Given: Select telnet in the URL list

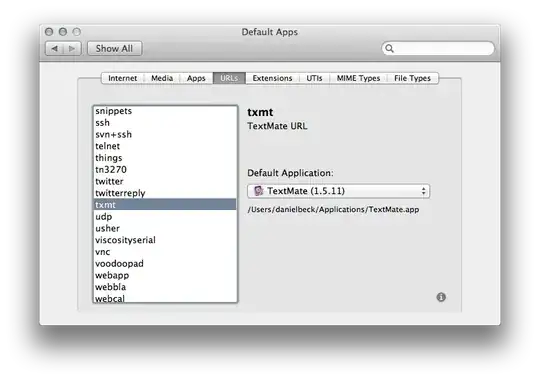Looking at the screenshot, I should 165,146.
